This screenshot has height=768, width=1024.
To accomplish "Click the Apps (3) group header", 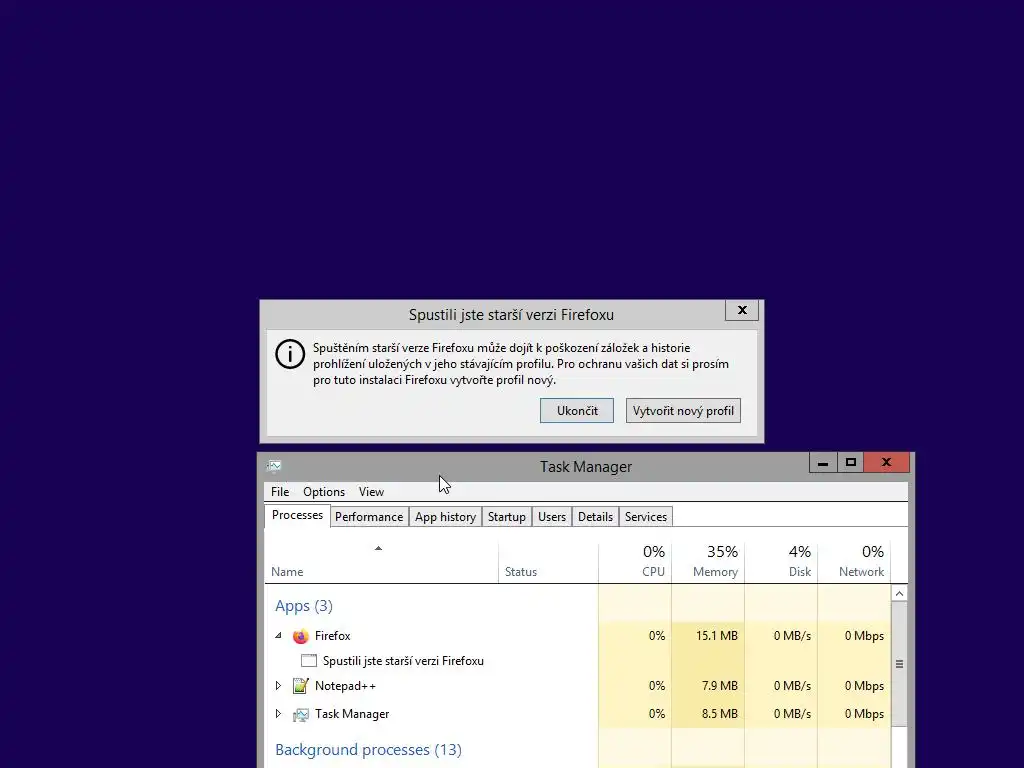I will (304, 606).
